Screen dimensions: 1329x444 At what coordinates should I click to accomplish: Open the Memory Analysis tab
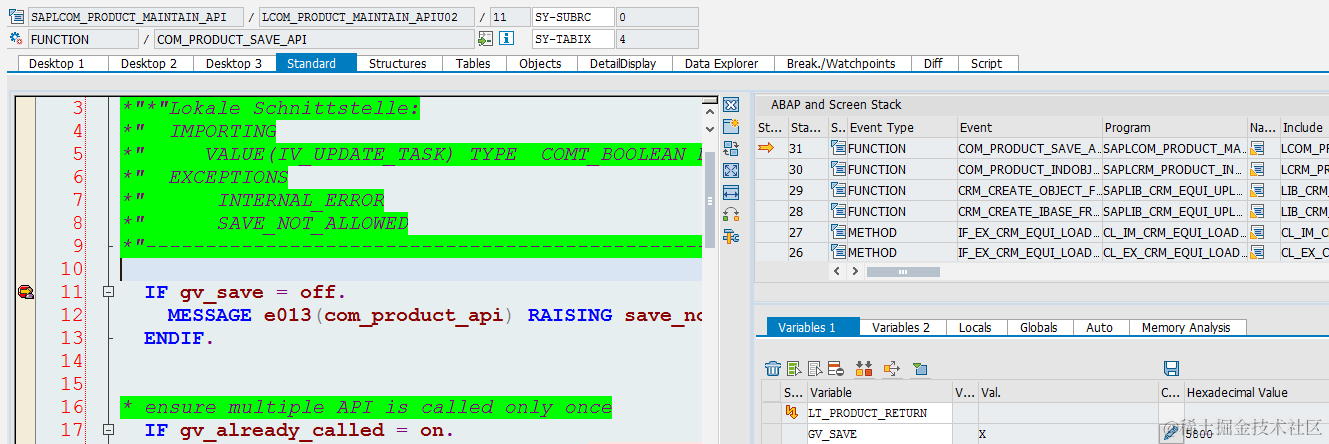pos(1186,327)
